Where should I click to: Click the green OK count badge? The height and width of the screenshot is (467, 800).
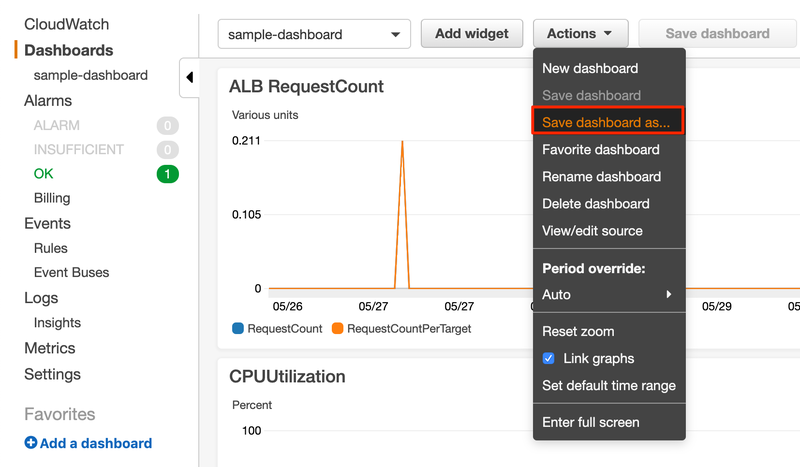167,174
